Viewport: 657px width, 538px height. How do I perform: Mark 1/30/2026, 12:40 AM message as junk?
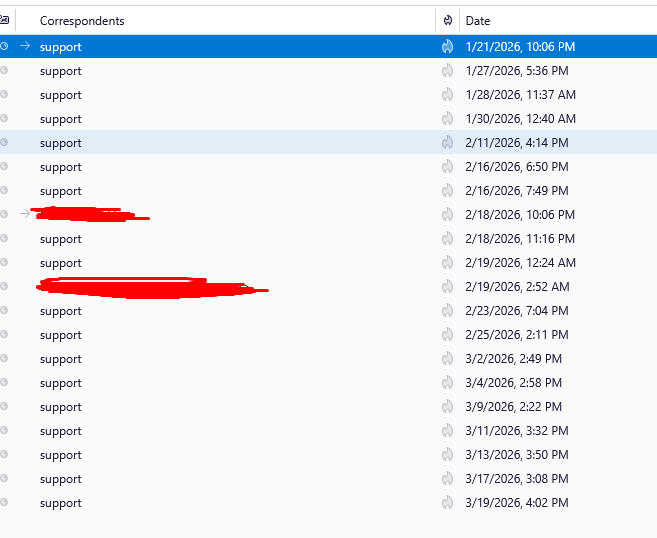[447, 119]
